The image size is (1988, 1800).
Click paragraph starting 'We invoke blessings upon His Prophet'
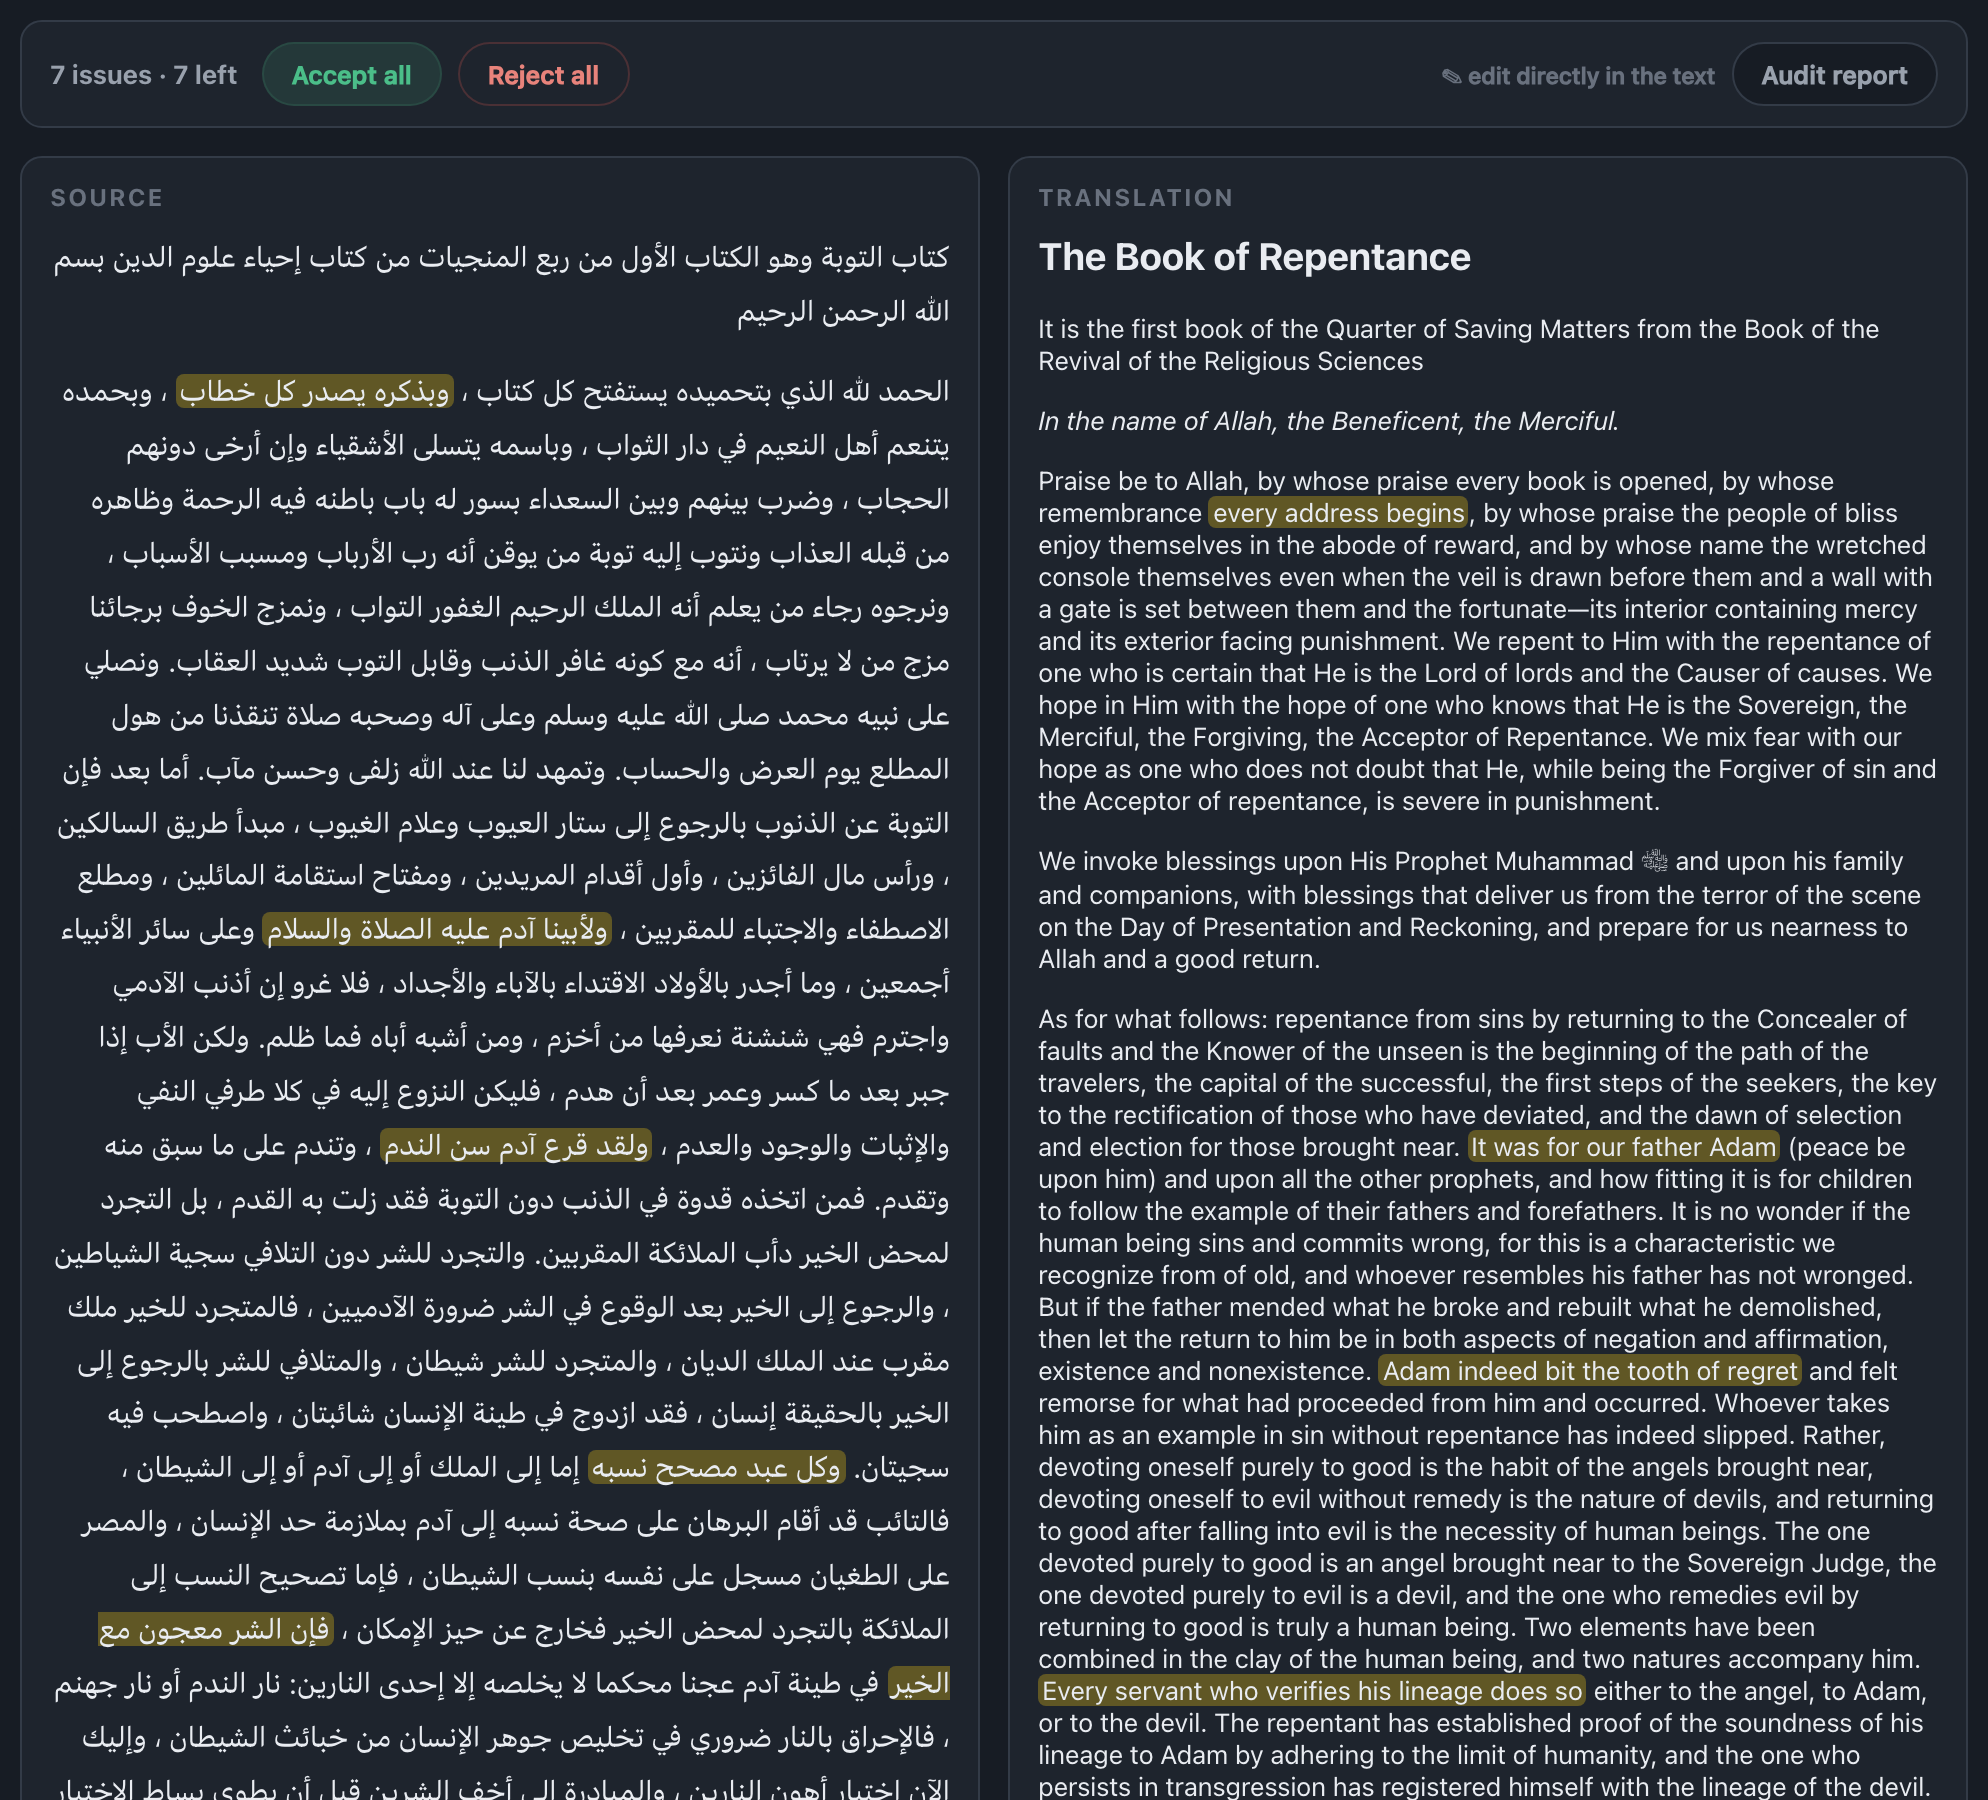click(x=1480, y=910)
